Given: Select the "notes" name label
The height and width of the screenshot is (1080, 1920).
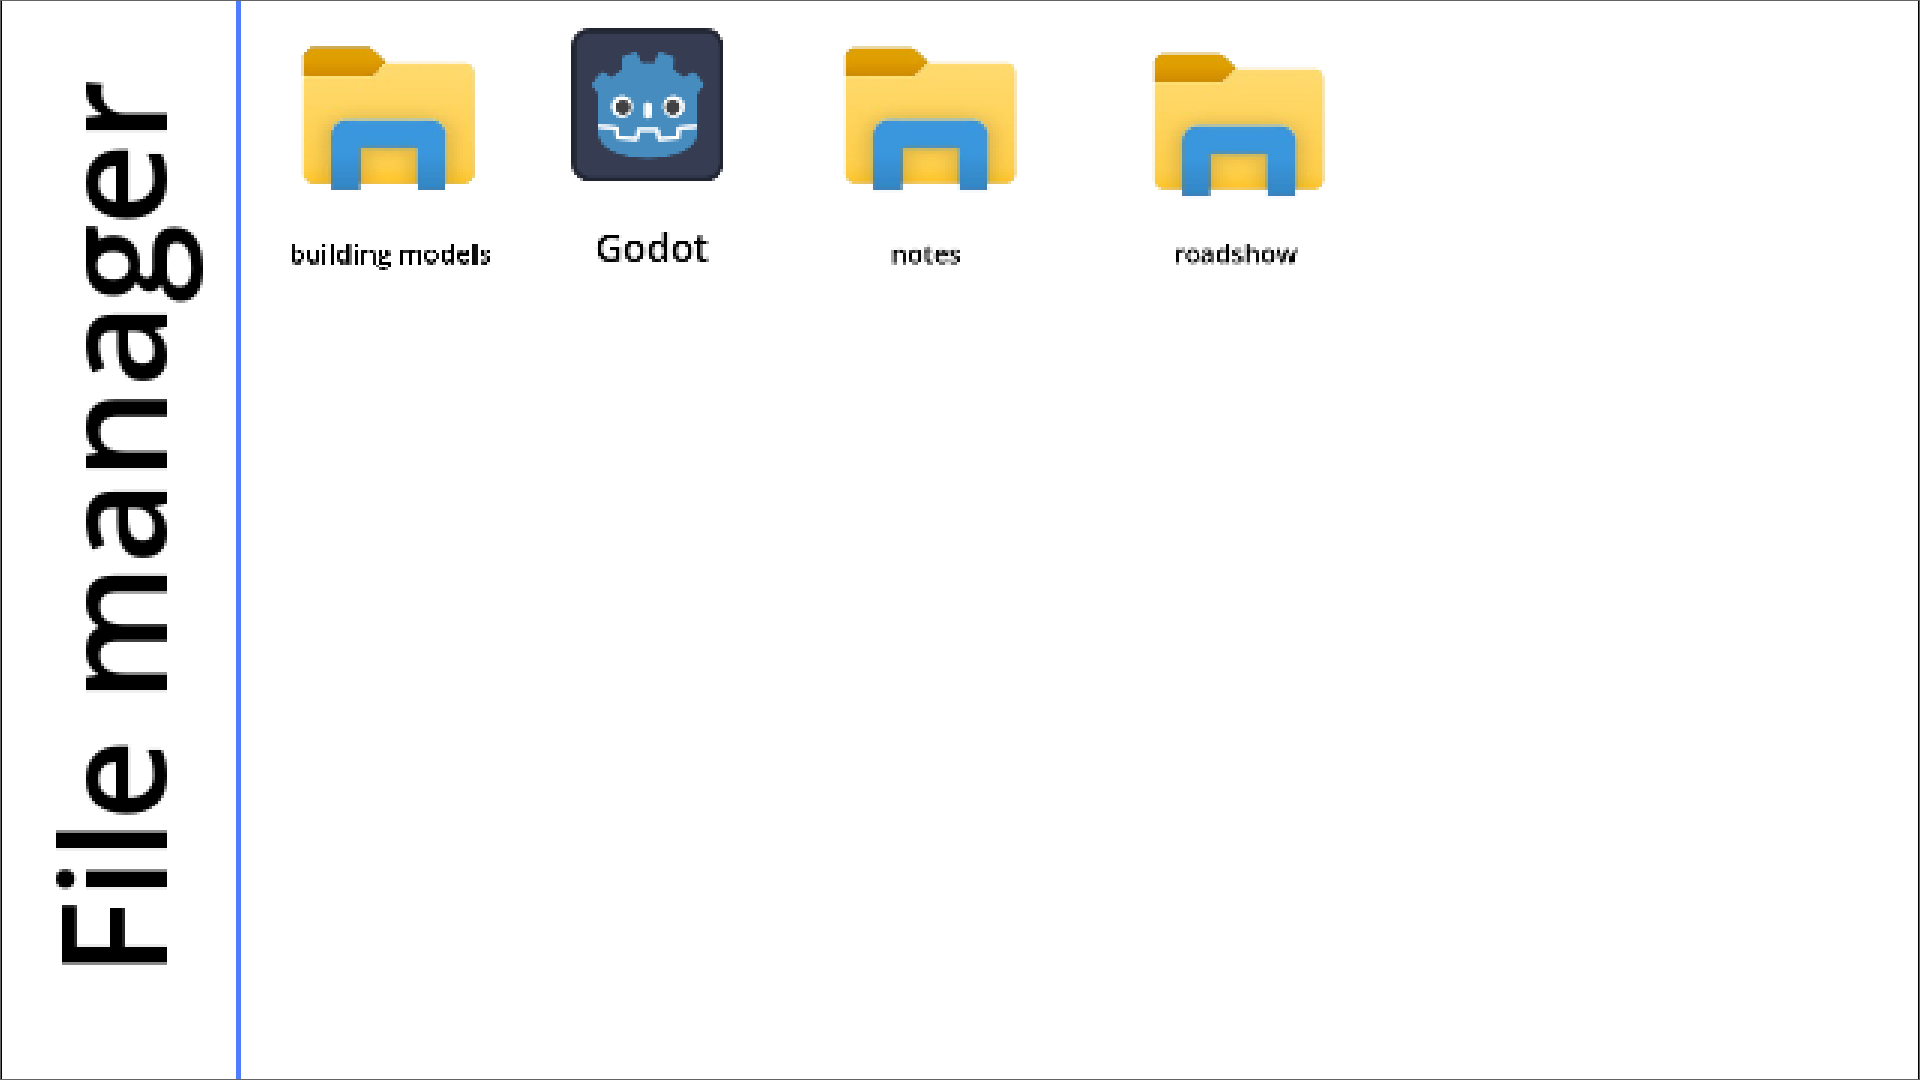Looking at the screenshot, I should coord(925,255).
